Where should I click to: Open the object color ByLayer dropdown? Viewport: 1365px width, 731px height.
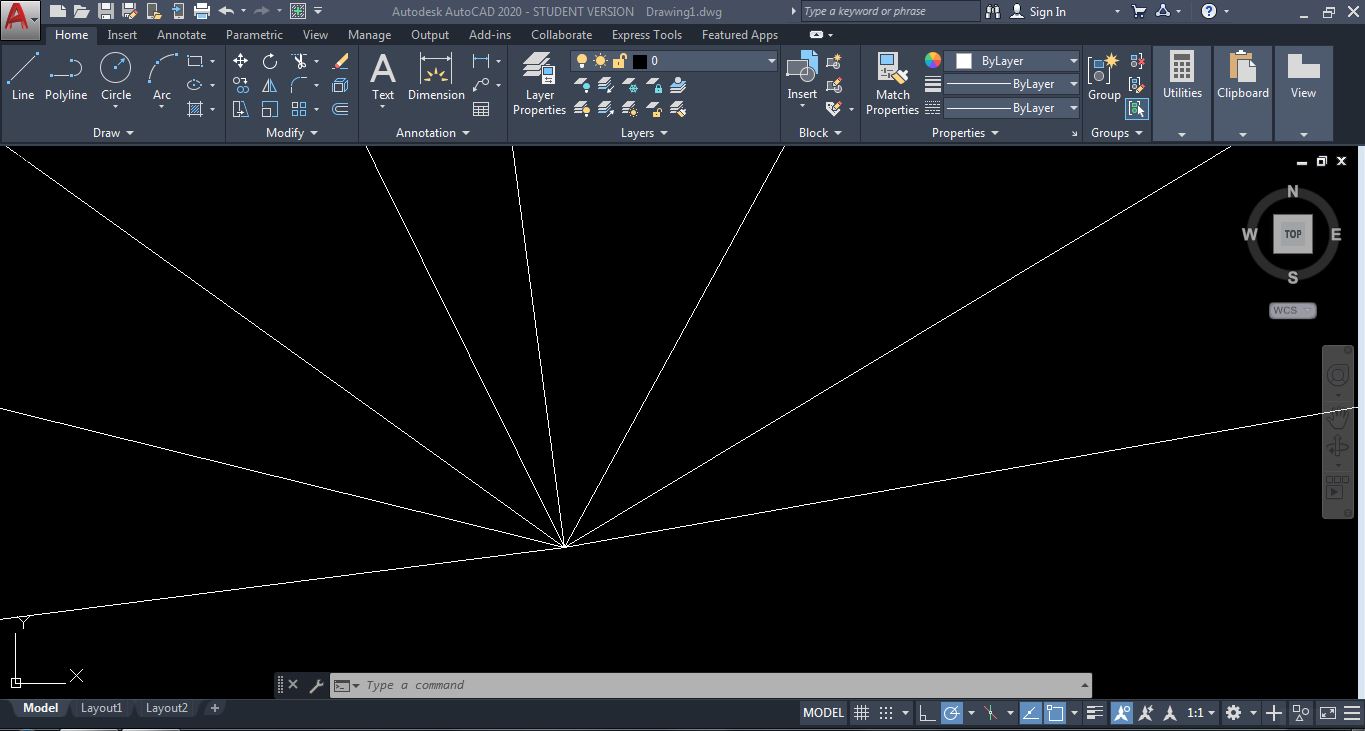pos(1073,60)
